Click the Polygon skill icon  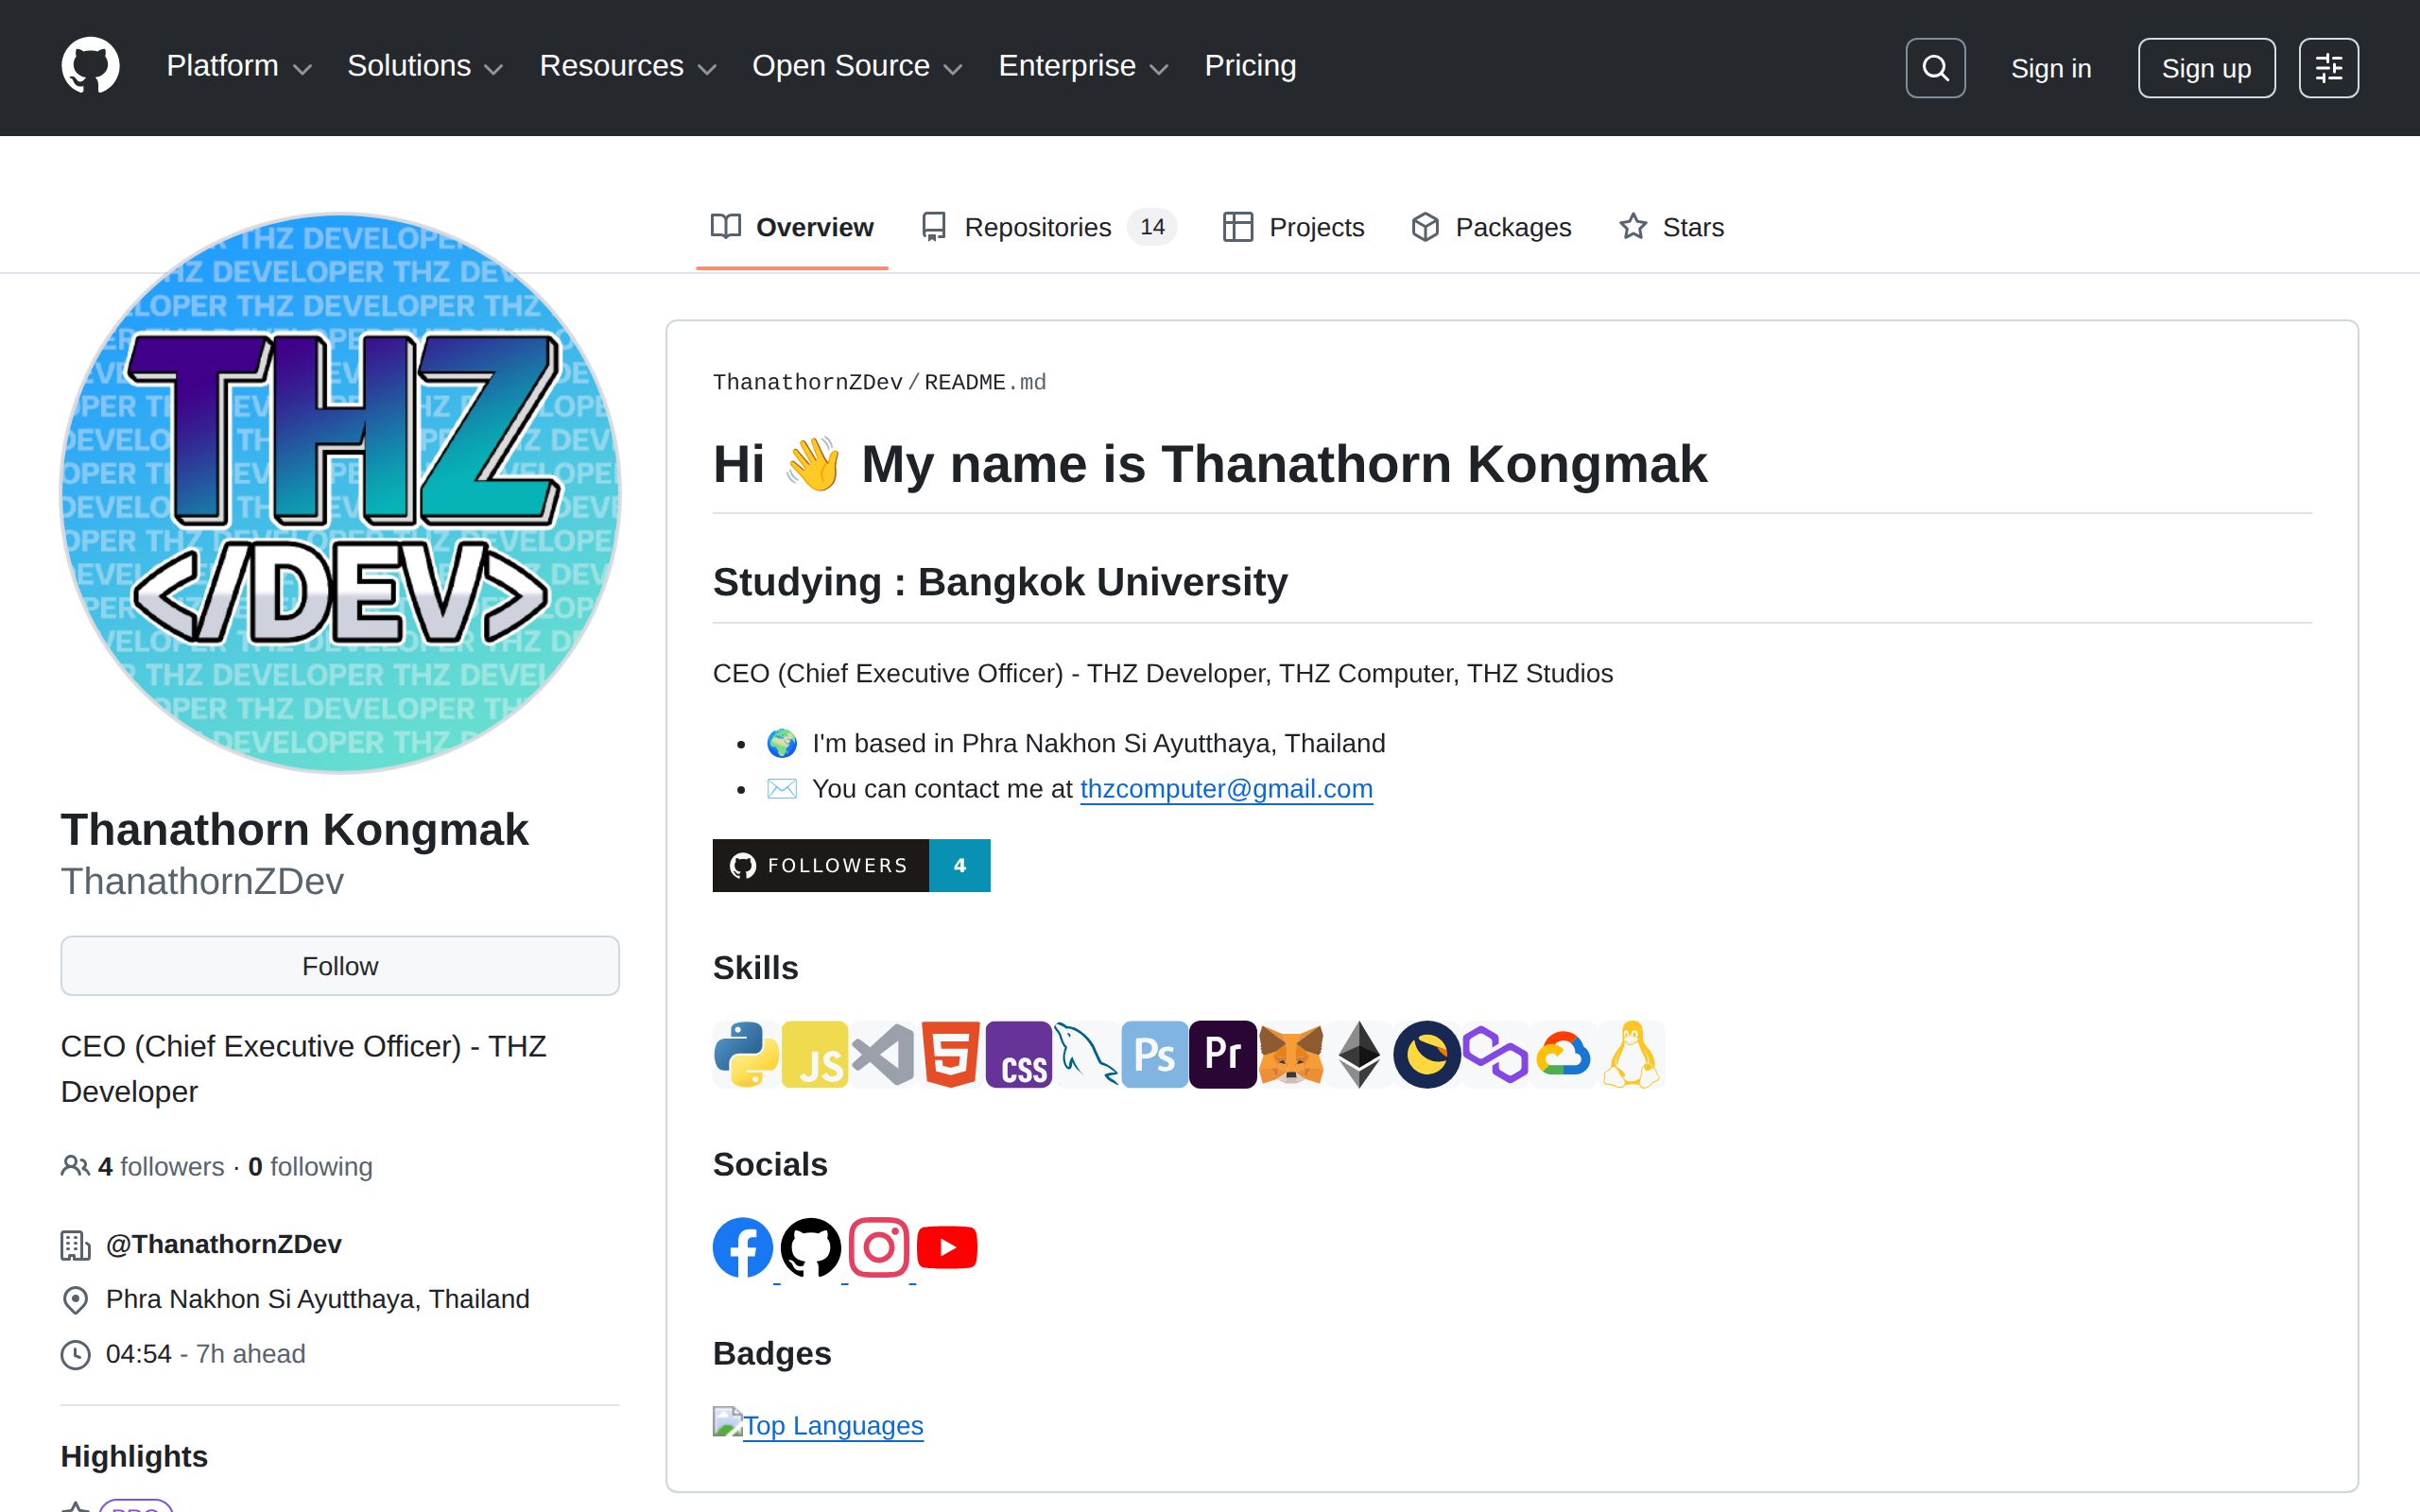(1494, 1054)
